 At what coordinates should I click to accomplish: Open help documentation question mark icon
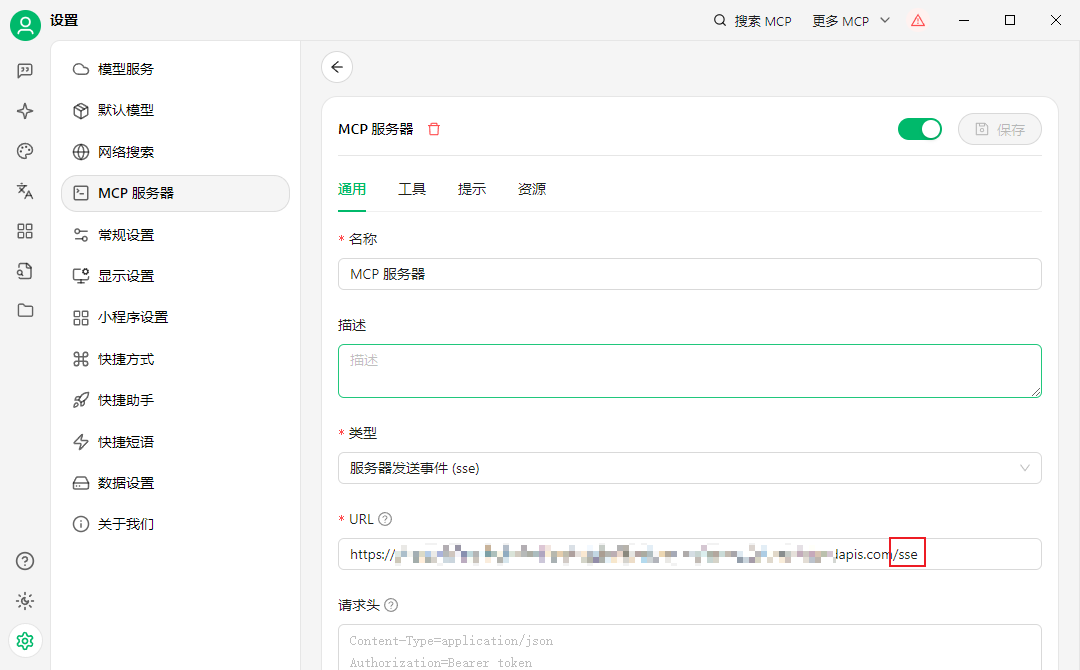click(25, 561)
